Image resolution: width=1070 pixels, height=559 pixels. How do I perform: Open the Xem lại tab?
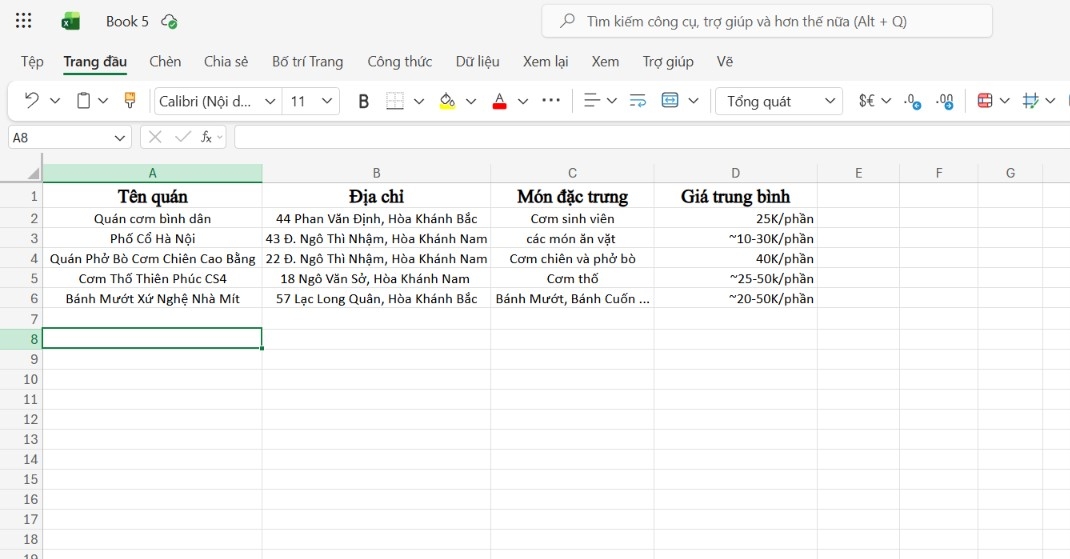[x=545, y=61]
